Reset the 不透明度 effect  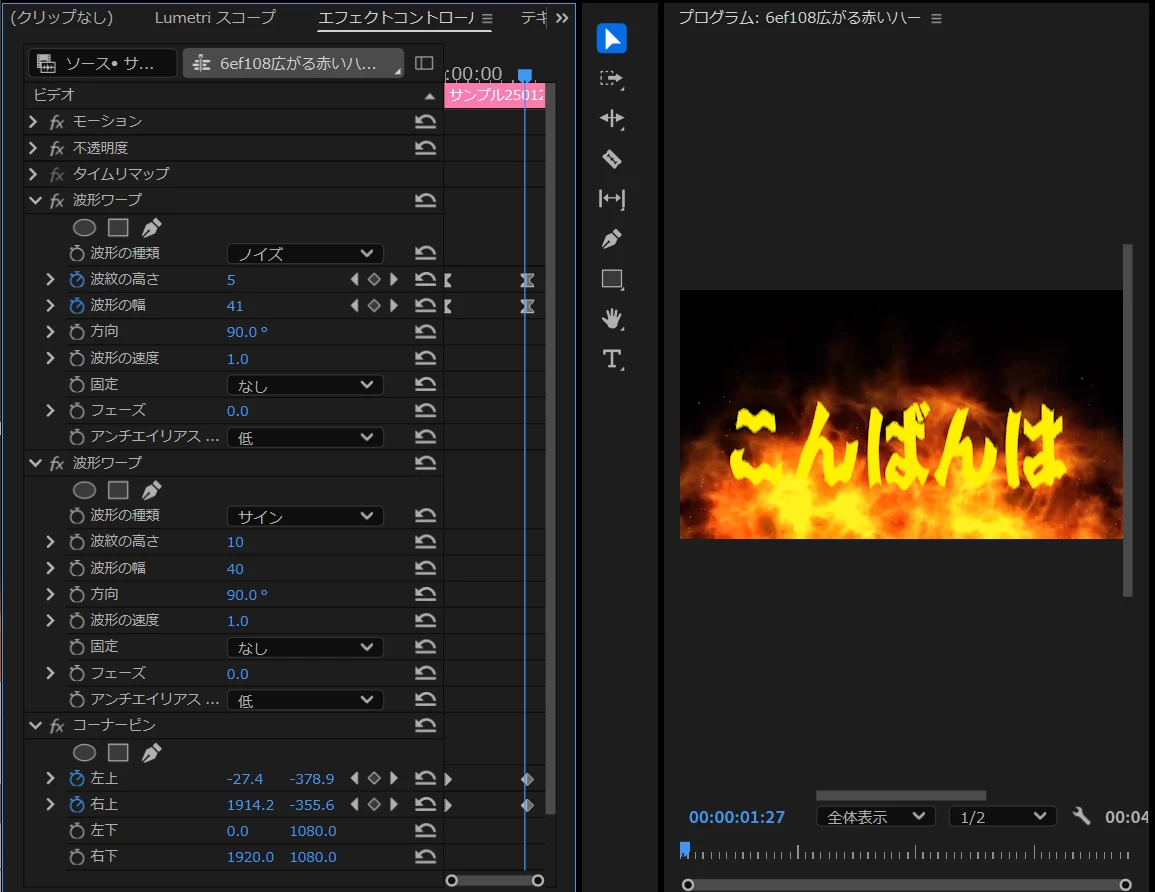[425, 147]
